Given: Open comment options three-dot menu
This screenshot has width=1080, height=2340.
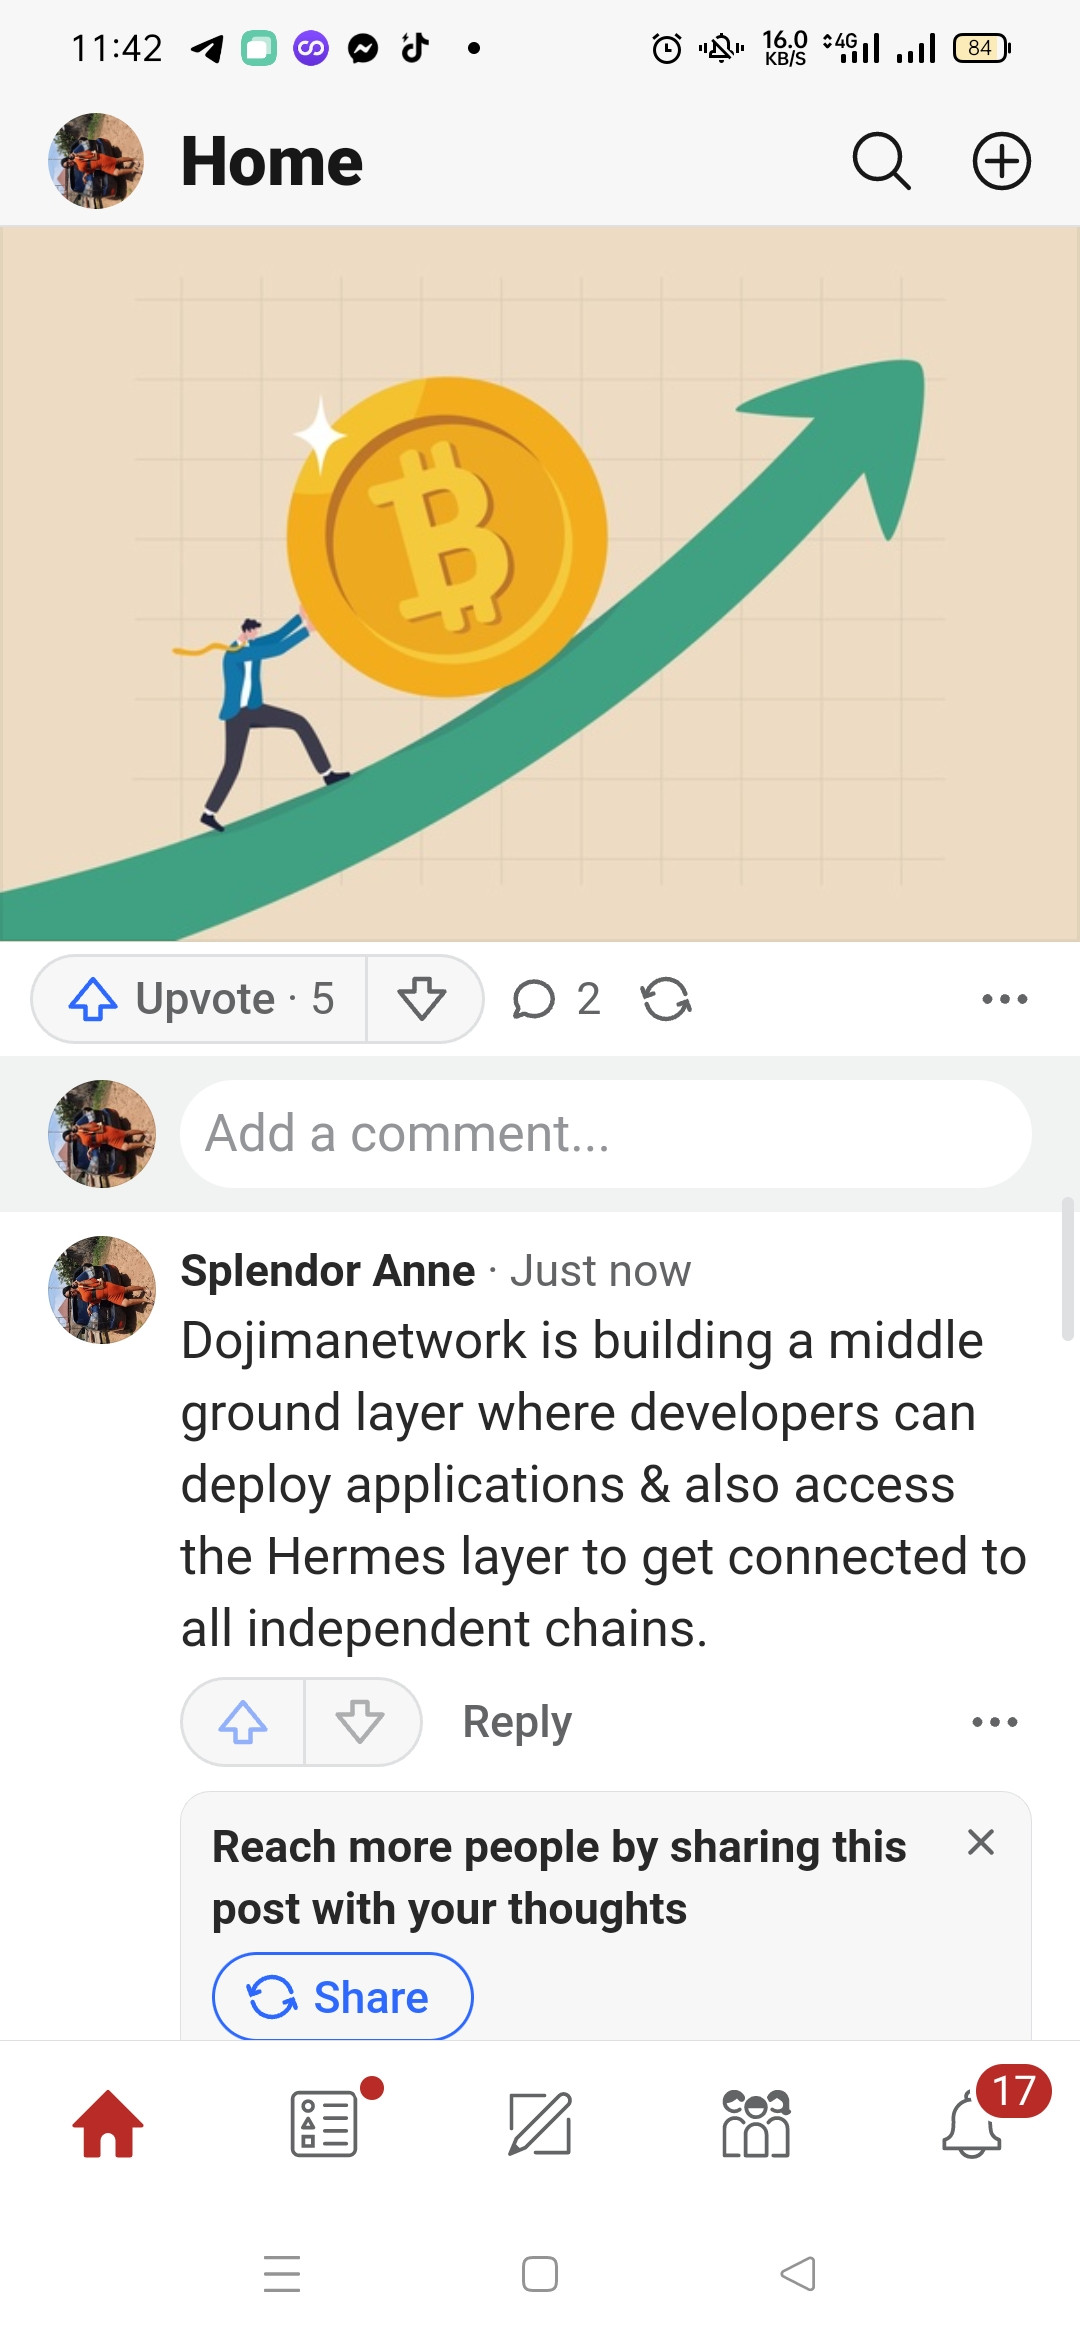Looking at the screenshot, I should [x=995, y=1722].
